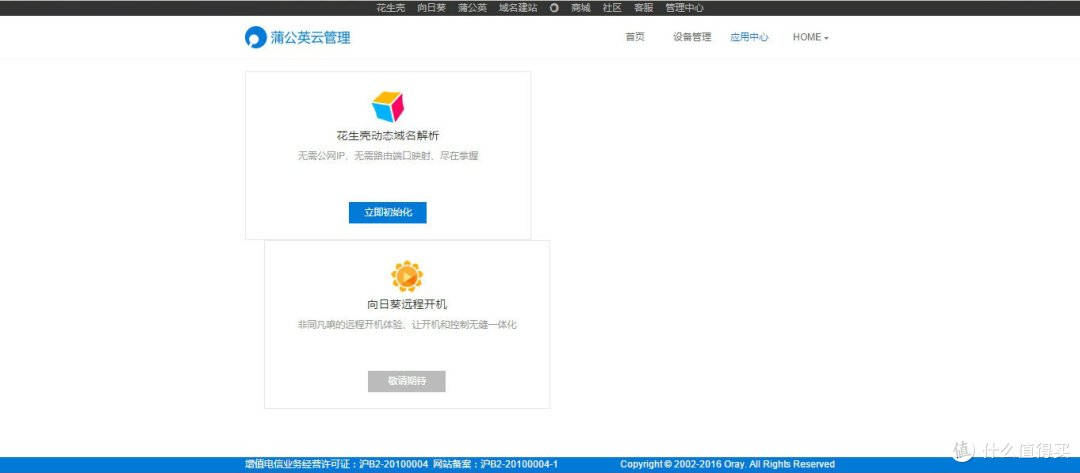Viewport: 1080px width, 473px height.
Task: Click the 蒲公英云管理 logo icon
Action: coord(256,37)
